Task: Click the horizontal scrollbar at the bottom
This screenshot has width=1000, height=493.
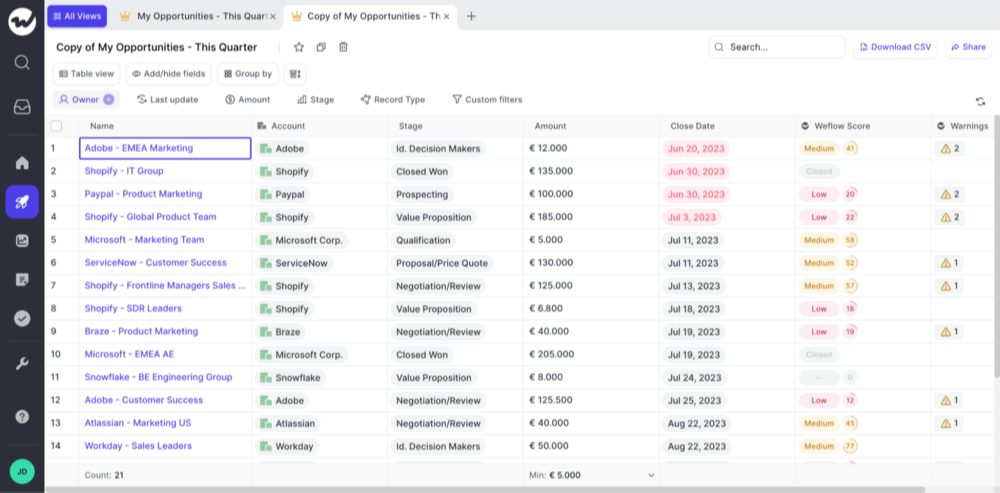Action: tap(483, 490)
